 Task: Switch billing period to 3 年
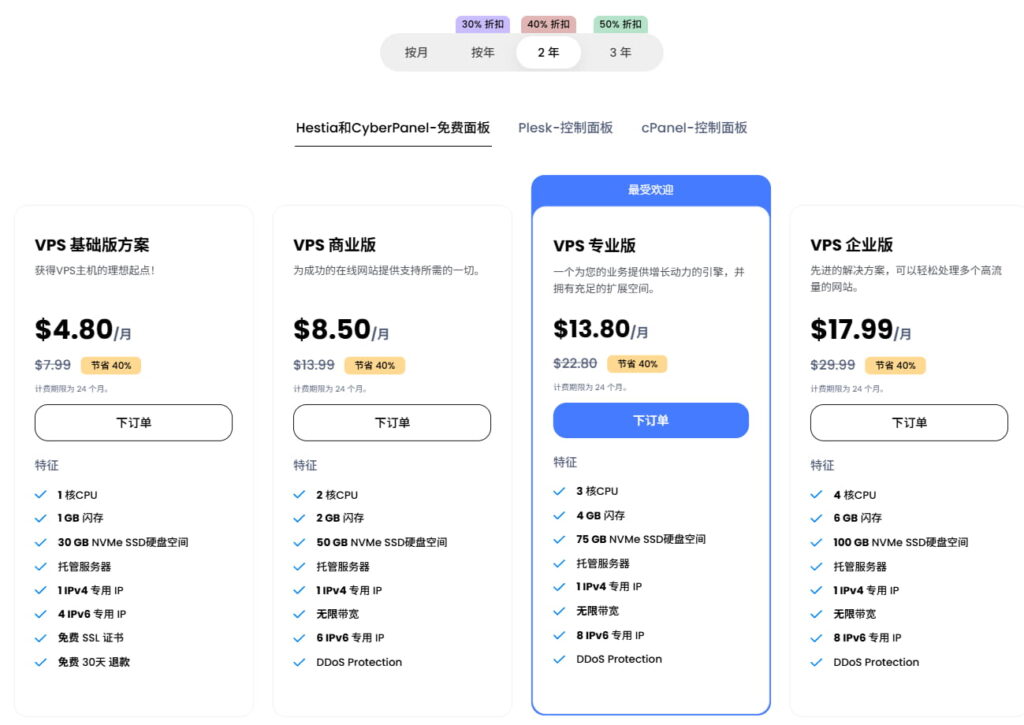click(x=620, y=52)
